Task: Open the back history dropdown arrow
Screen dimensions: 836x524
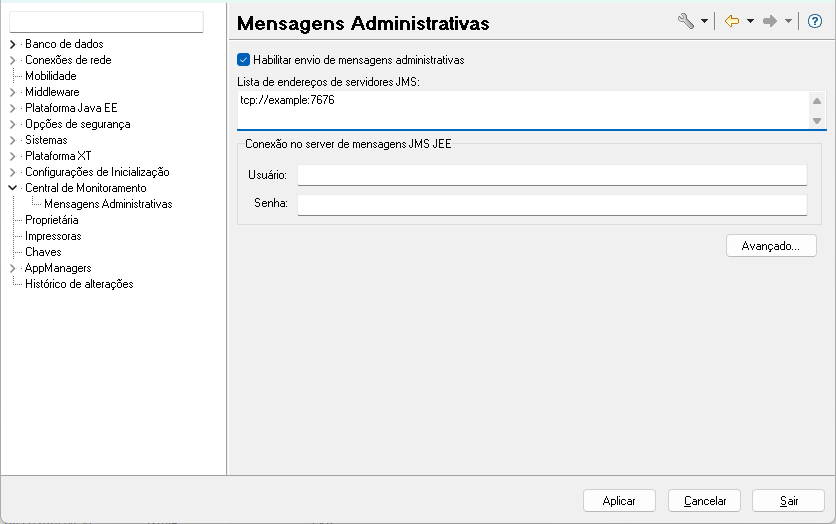Action: 750,21
